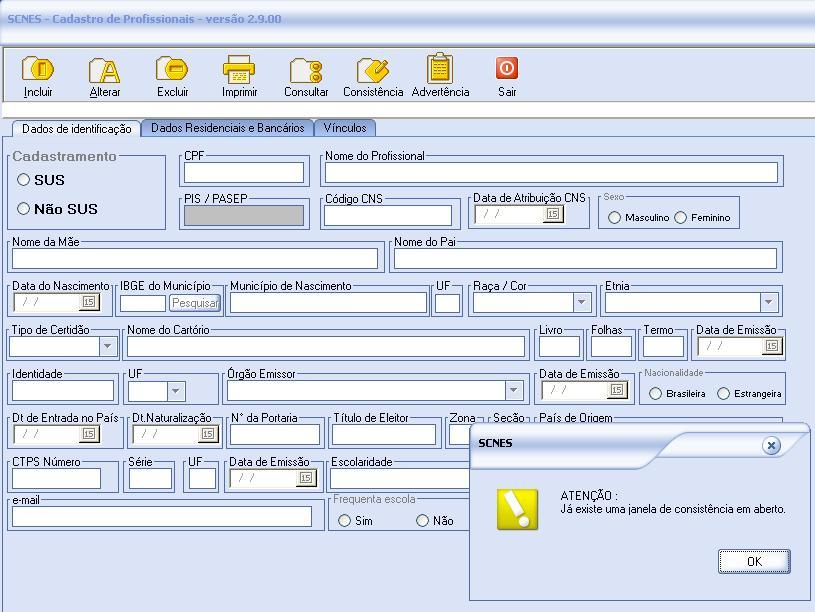Screen dimensions: 815x612
Task: Click the Incluir toolbar icon
Action: [38, 70]
